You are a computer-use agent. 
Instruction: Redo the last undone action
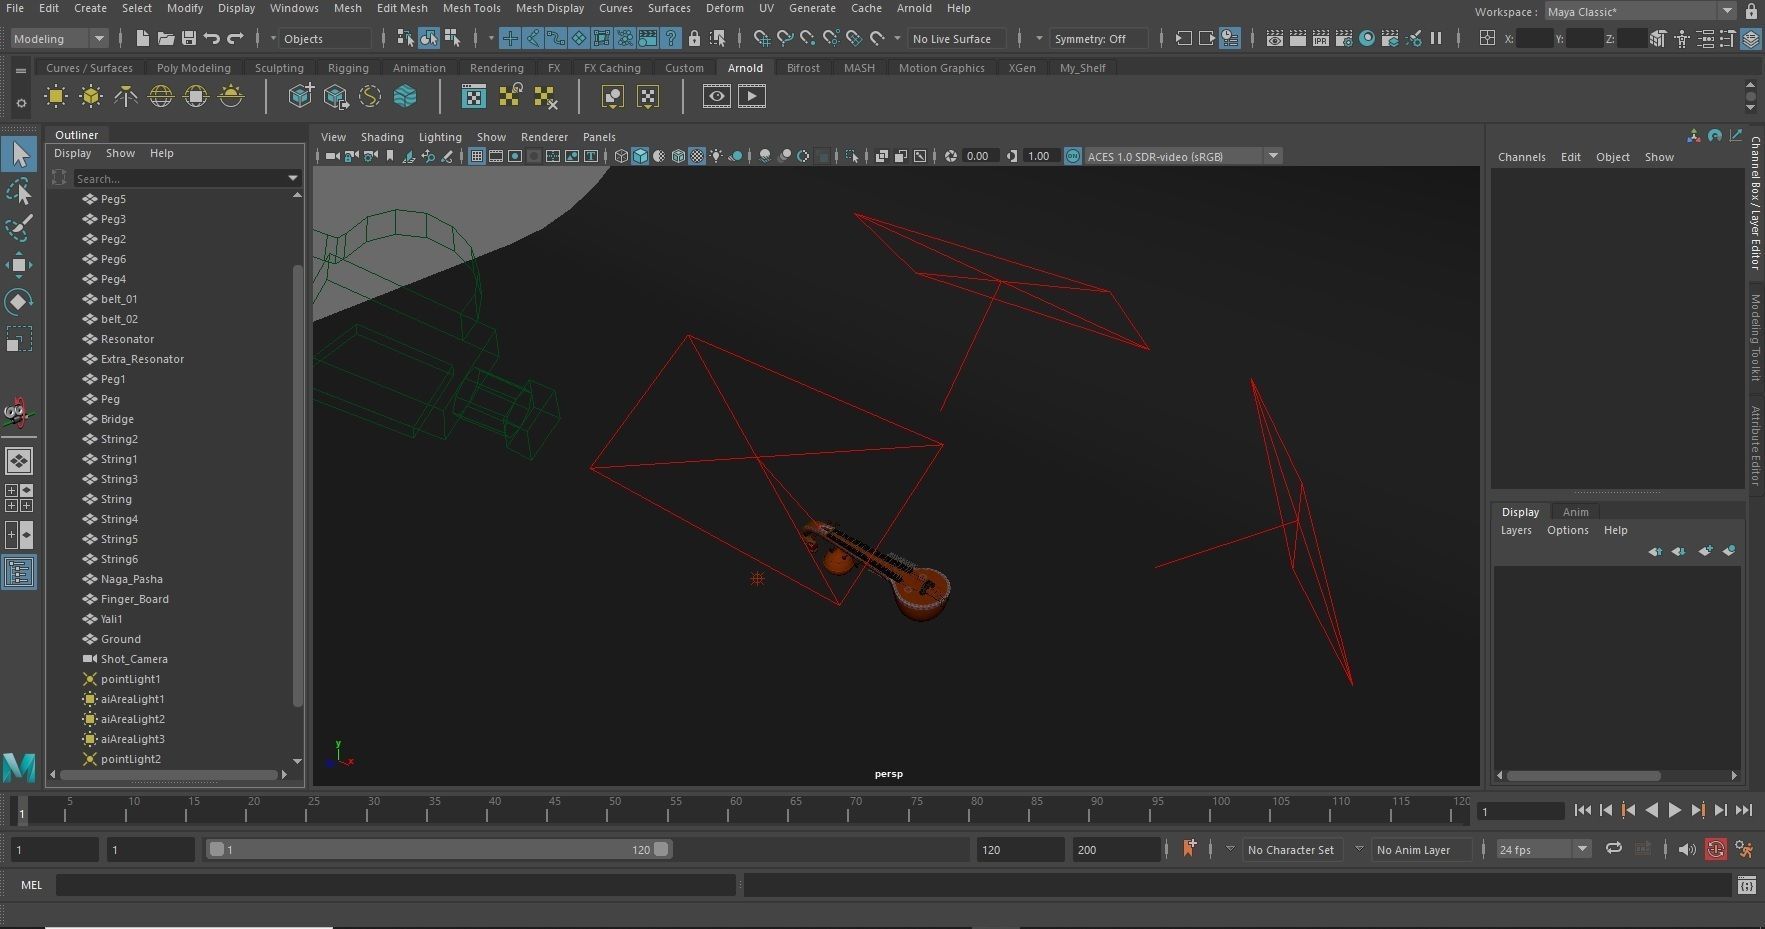click(x=235, y=39)
